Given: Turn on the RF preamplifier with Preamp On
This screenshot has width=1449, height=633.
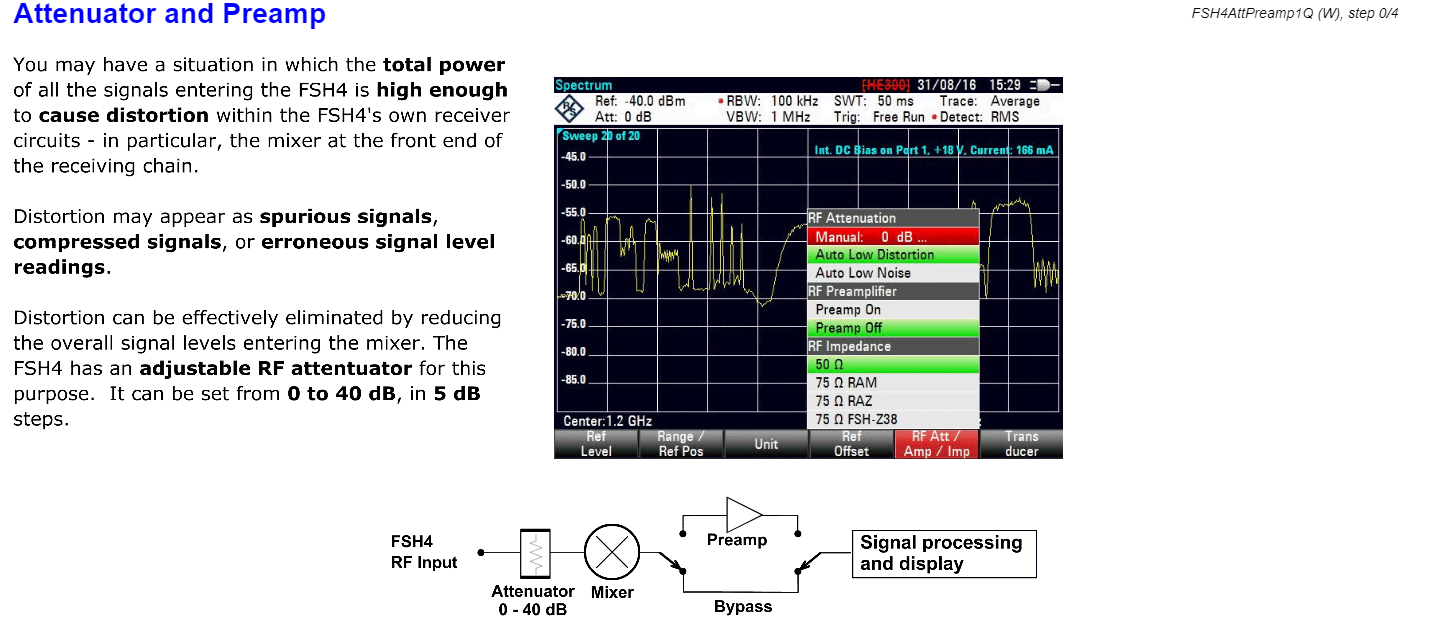Looking at the screenshot, I should [x=848, y=310].
